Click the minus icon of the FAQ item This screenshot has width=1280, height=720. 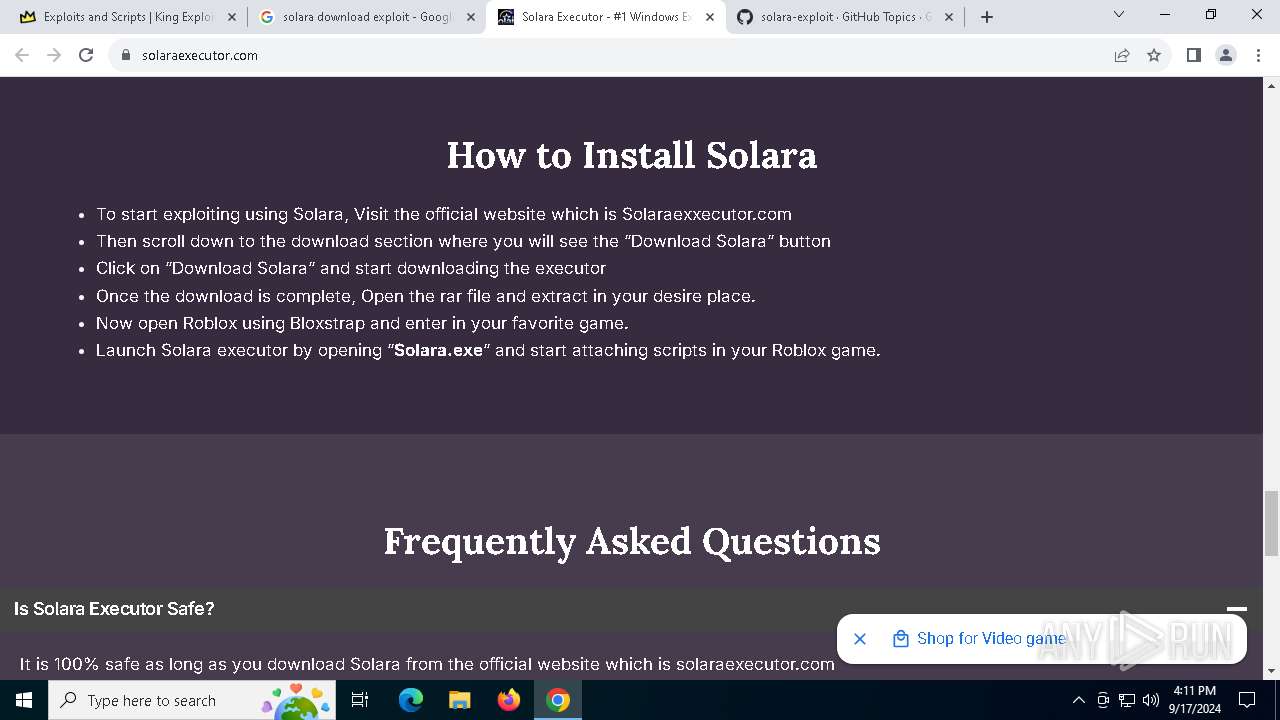click(1237, 609)
